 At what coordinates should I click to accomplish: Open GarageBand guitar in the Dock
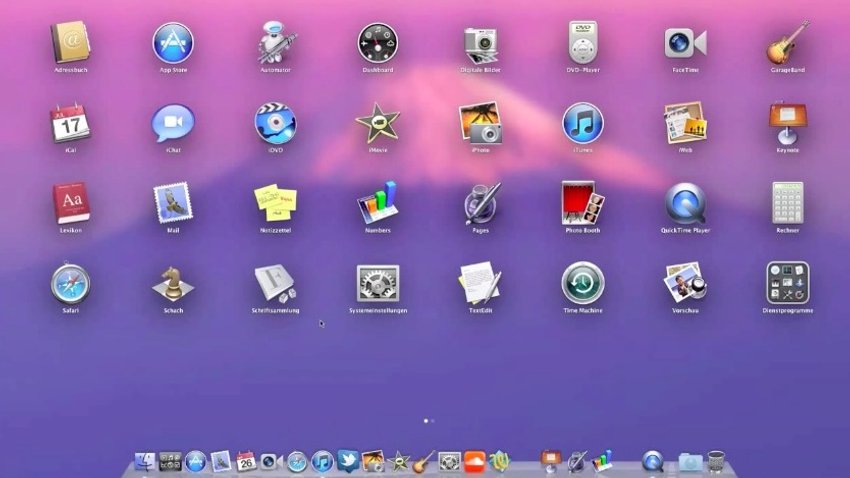pyautogui.click(x=424, y=462)
